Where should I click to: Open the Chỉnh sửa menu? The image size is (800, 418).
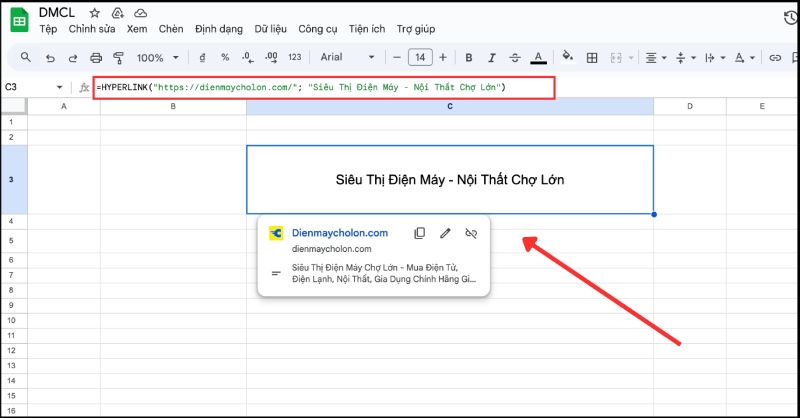point(92,29)
